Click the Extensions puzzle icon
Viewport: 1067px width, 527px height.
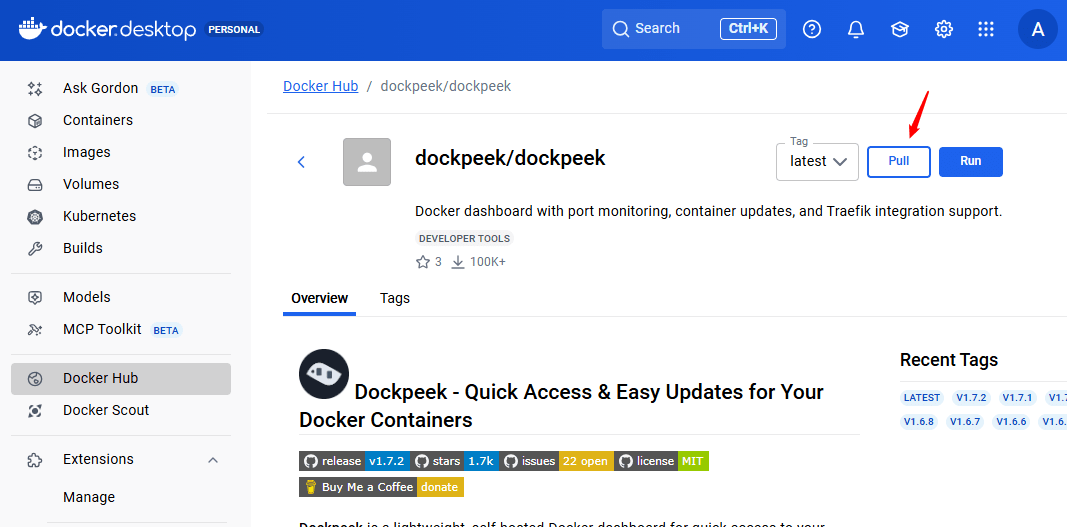(35, 460)
